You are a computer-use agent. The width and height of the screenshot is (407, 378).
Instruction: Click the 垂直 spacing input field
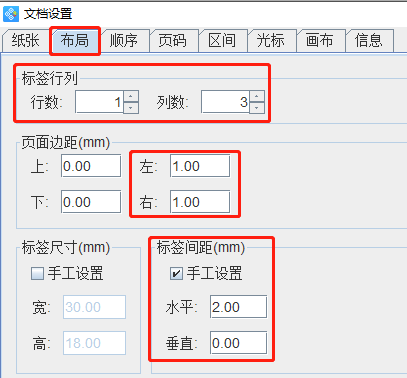[x=238, y=343]
